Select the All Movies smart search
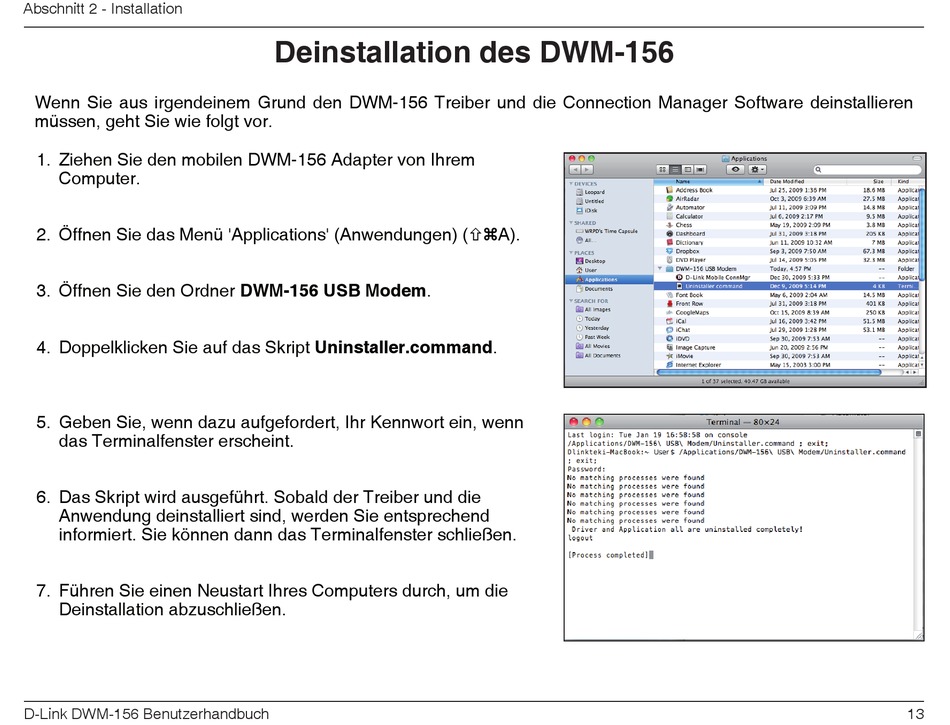This screenshot has width=950, height=725. (x=593, y=346)
